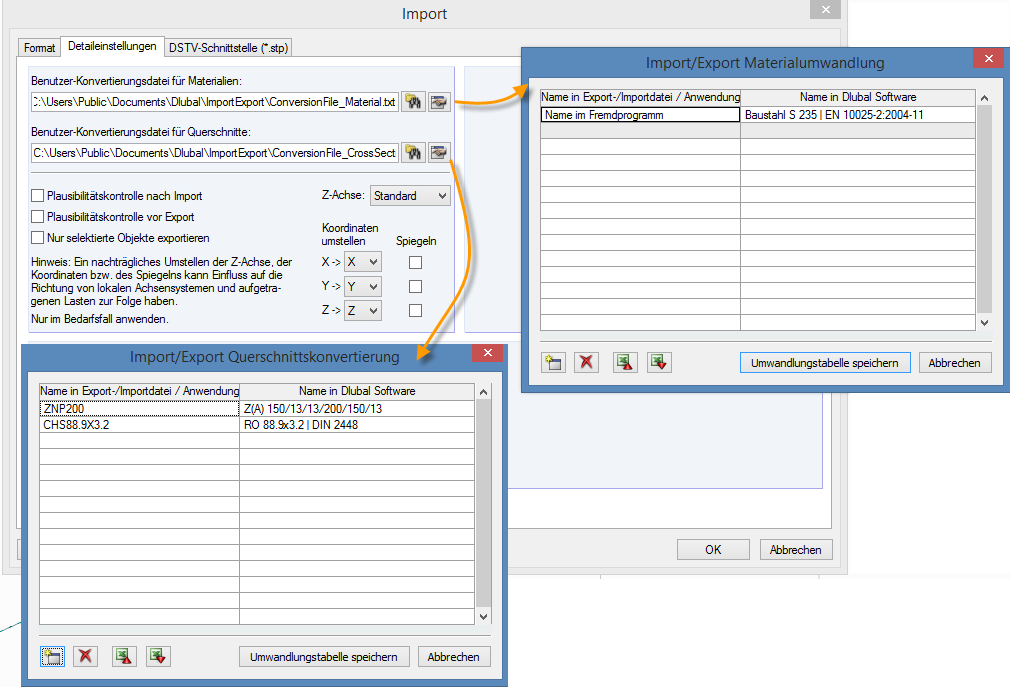Check Nur selektierte Objekte exportieren

[x=37, y=237]
